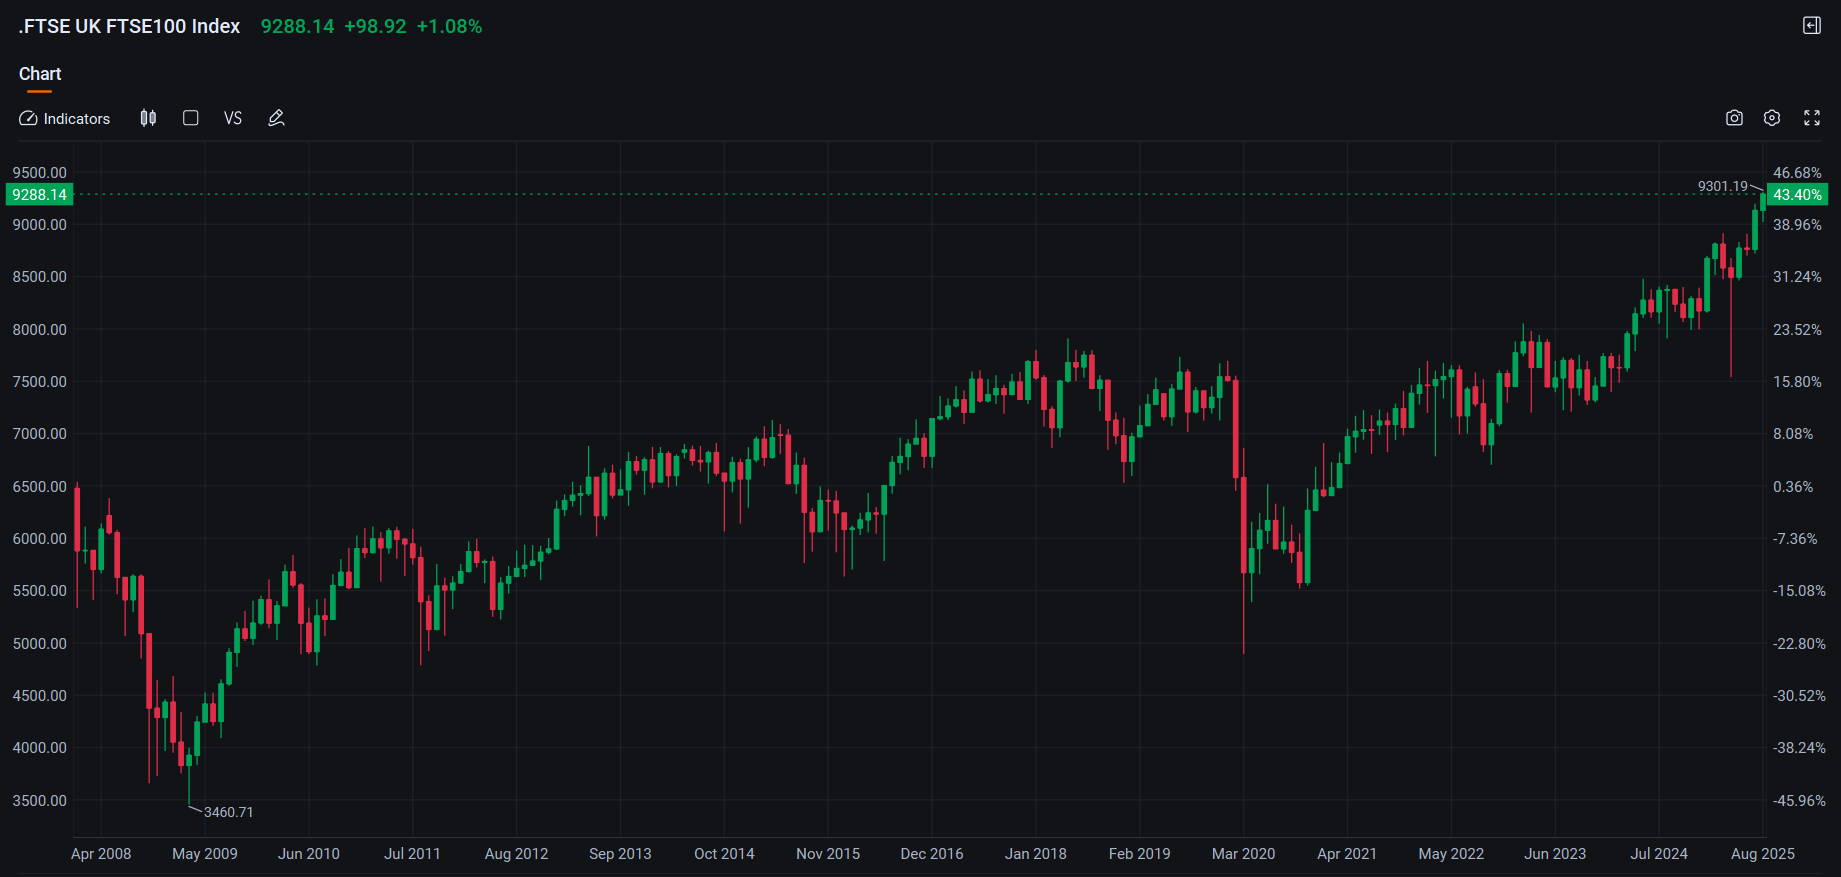Collapse the panel using top-right arrow icon
1841x877 pixels.
tap(1811, 26)
